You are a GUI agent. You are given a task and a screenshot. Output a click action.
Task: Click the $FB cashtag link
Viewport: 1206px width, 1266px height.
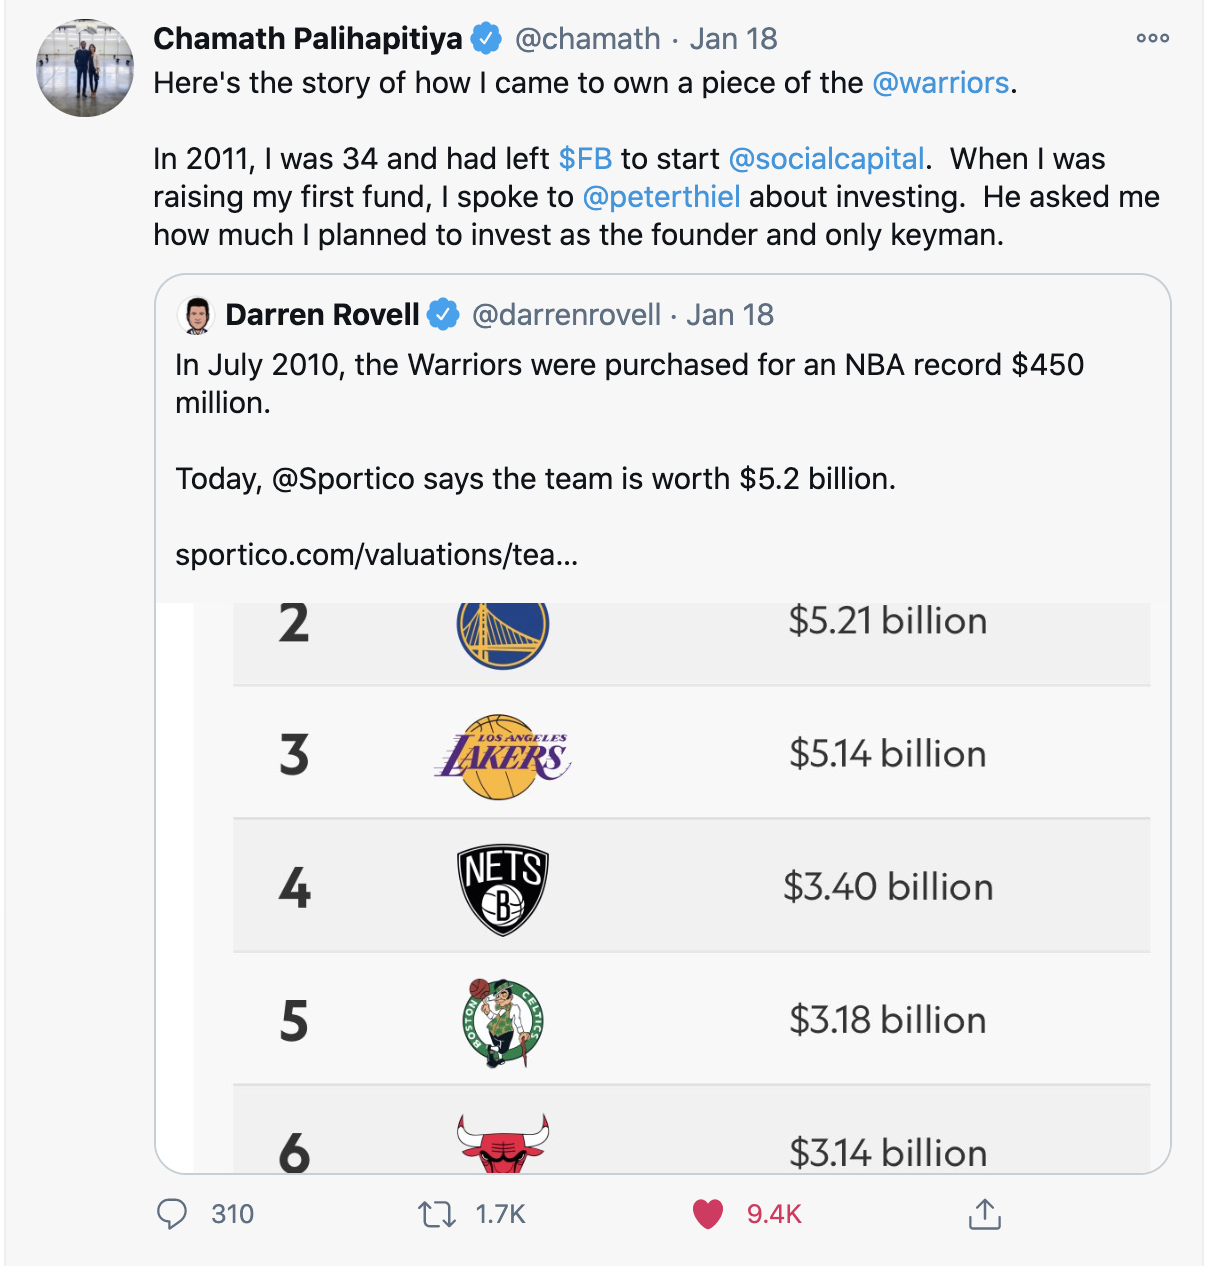click(x=585, y=159)
